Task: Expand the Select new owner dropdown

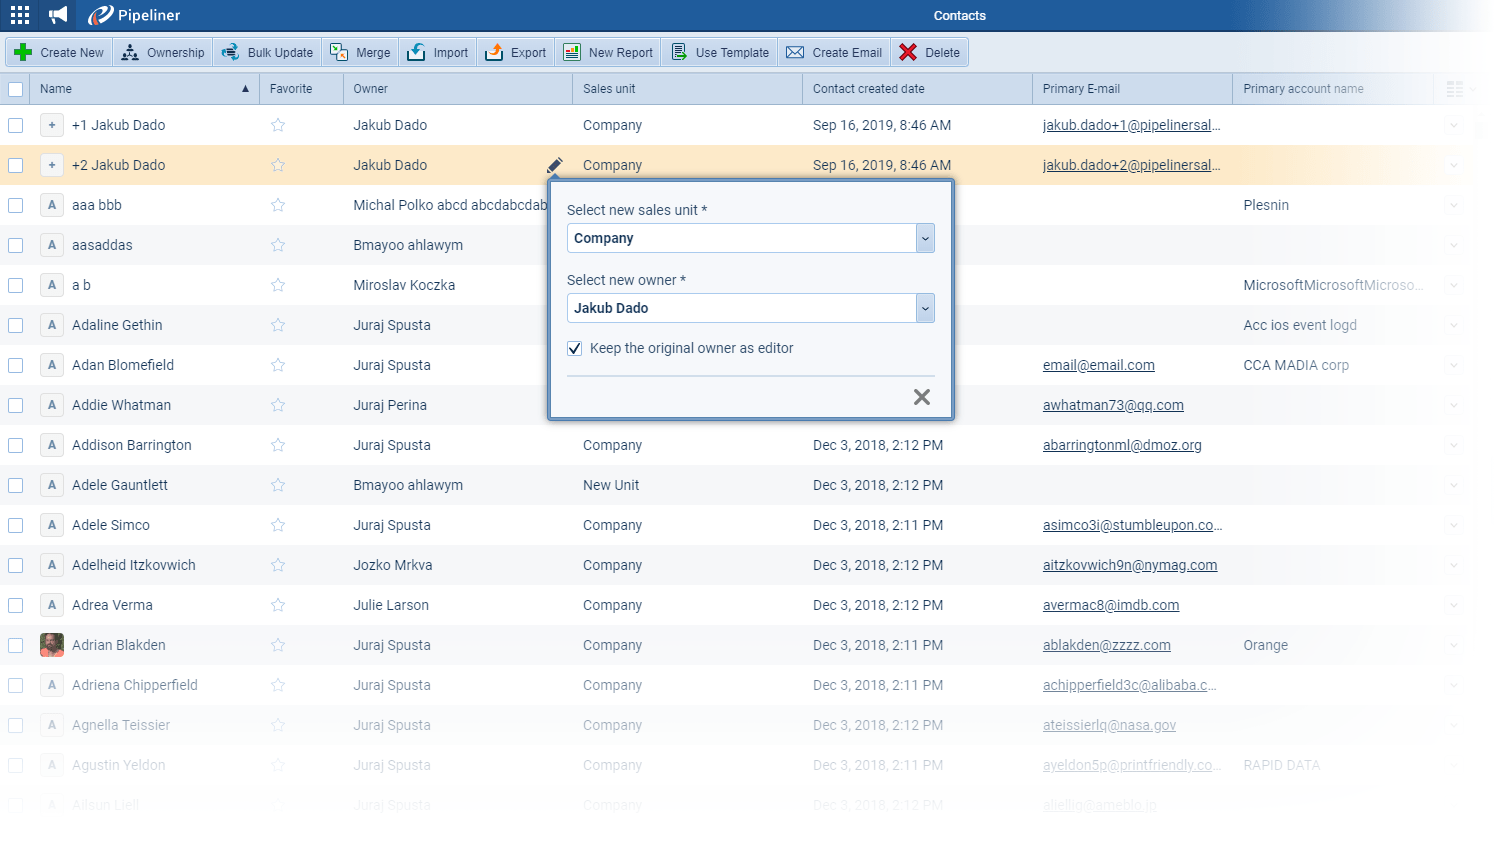Action: click(x=925, y=308)
